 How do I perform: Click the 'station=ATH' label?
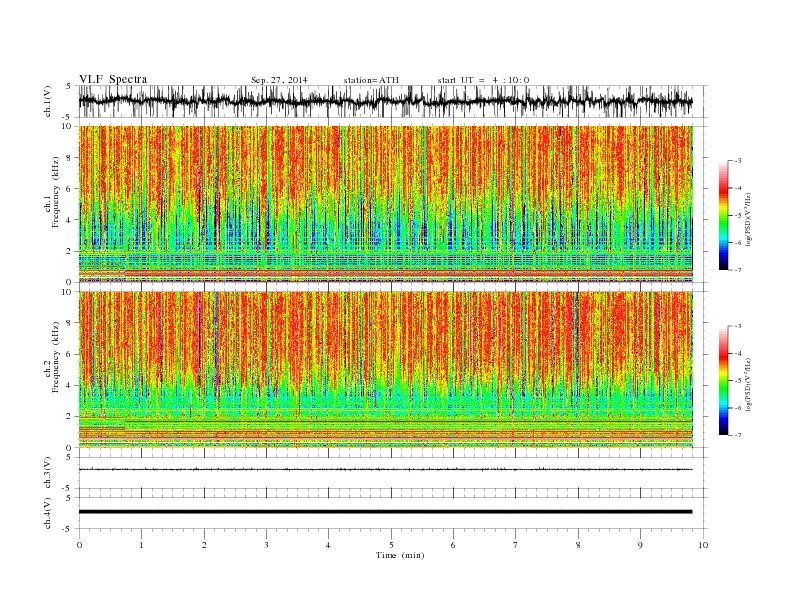tap(371, 80)
